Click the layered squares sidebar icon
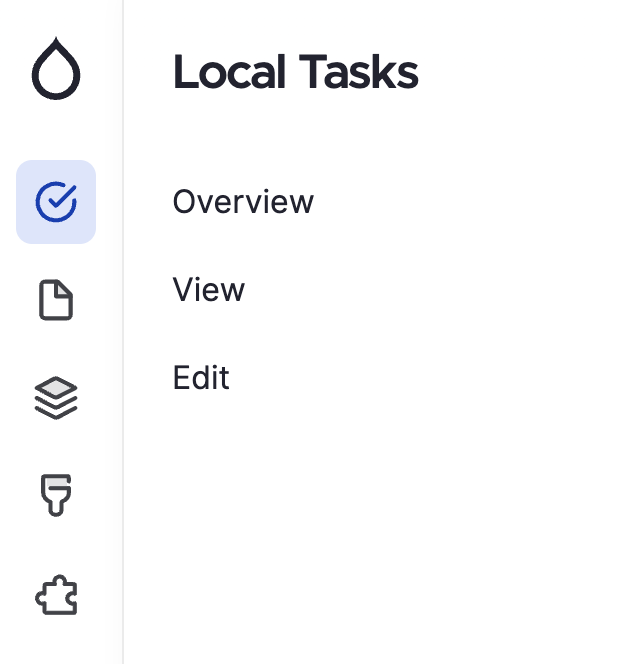Viewport: 618px width, 664px height. point(56,398)
